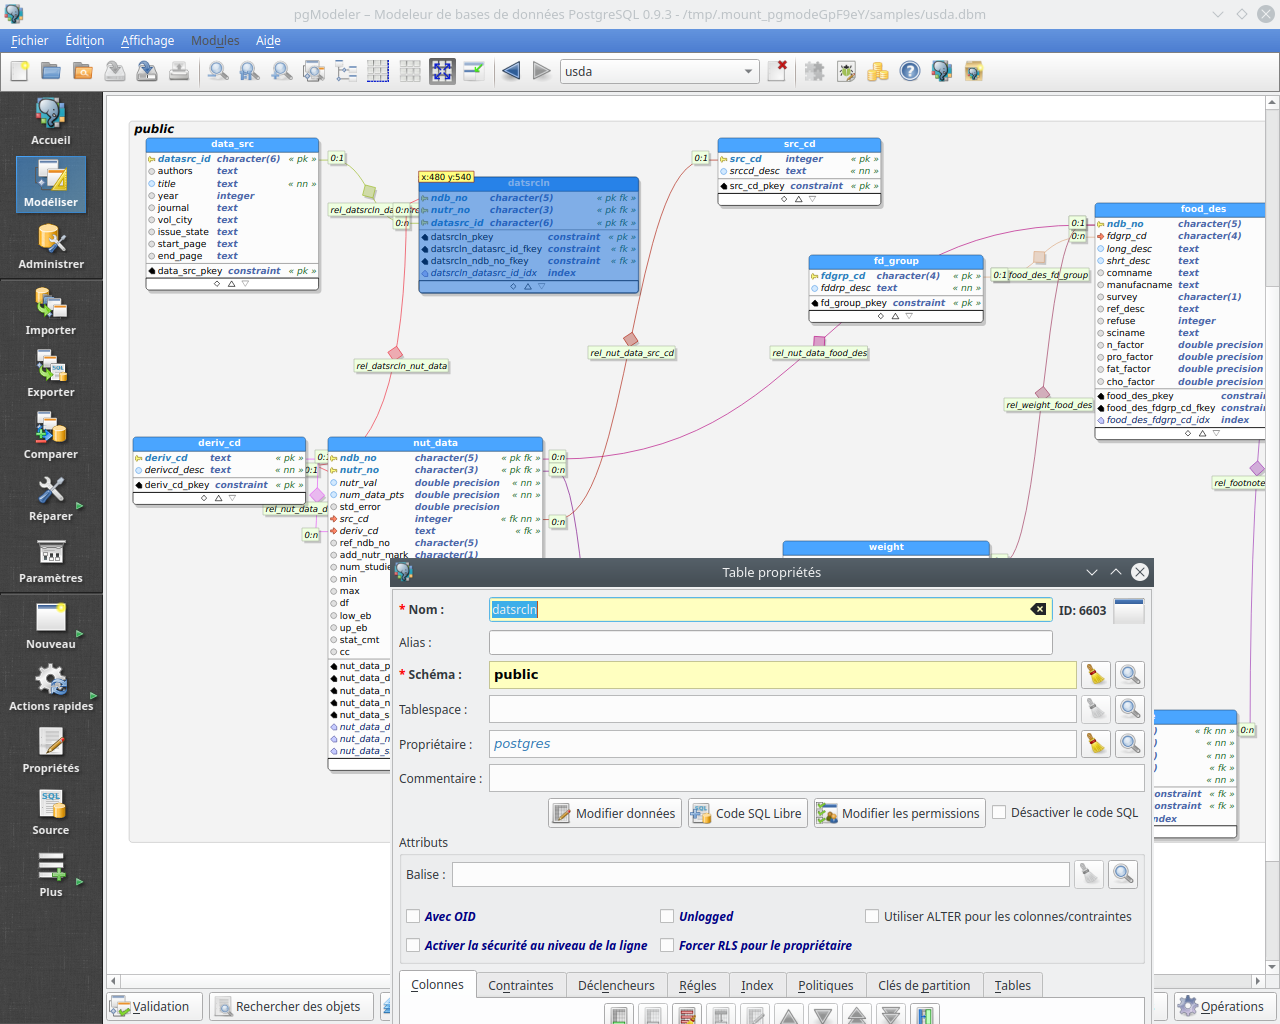Image resolution: width=1280 pixels, height=1024 pixels.
Task: Toggle Forcer RLS pour le propriétaire
Action: click(667, 945)
